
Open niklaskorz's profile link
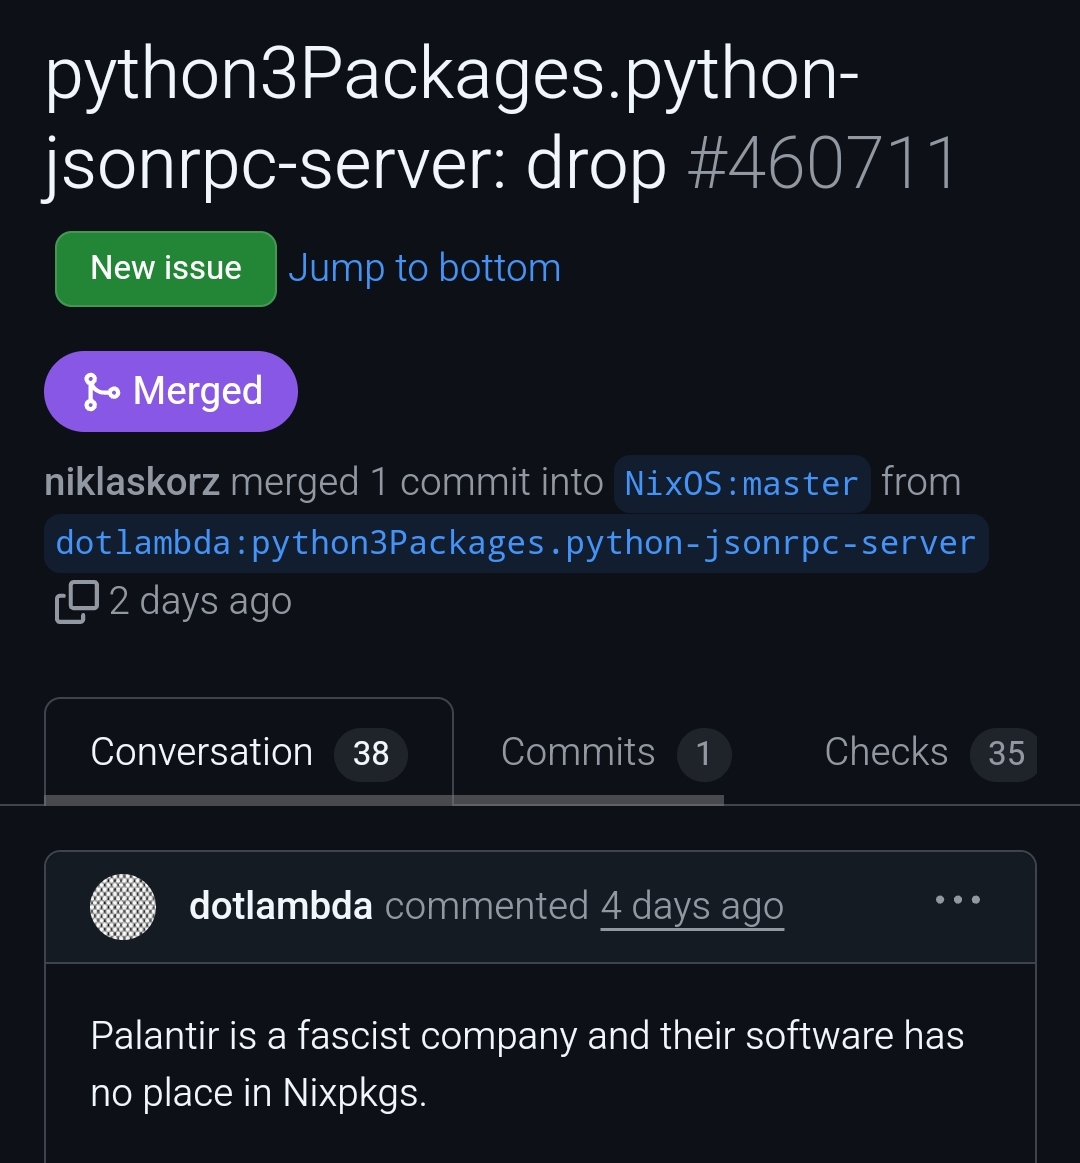(x=132, y=482)
